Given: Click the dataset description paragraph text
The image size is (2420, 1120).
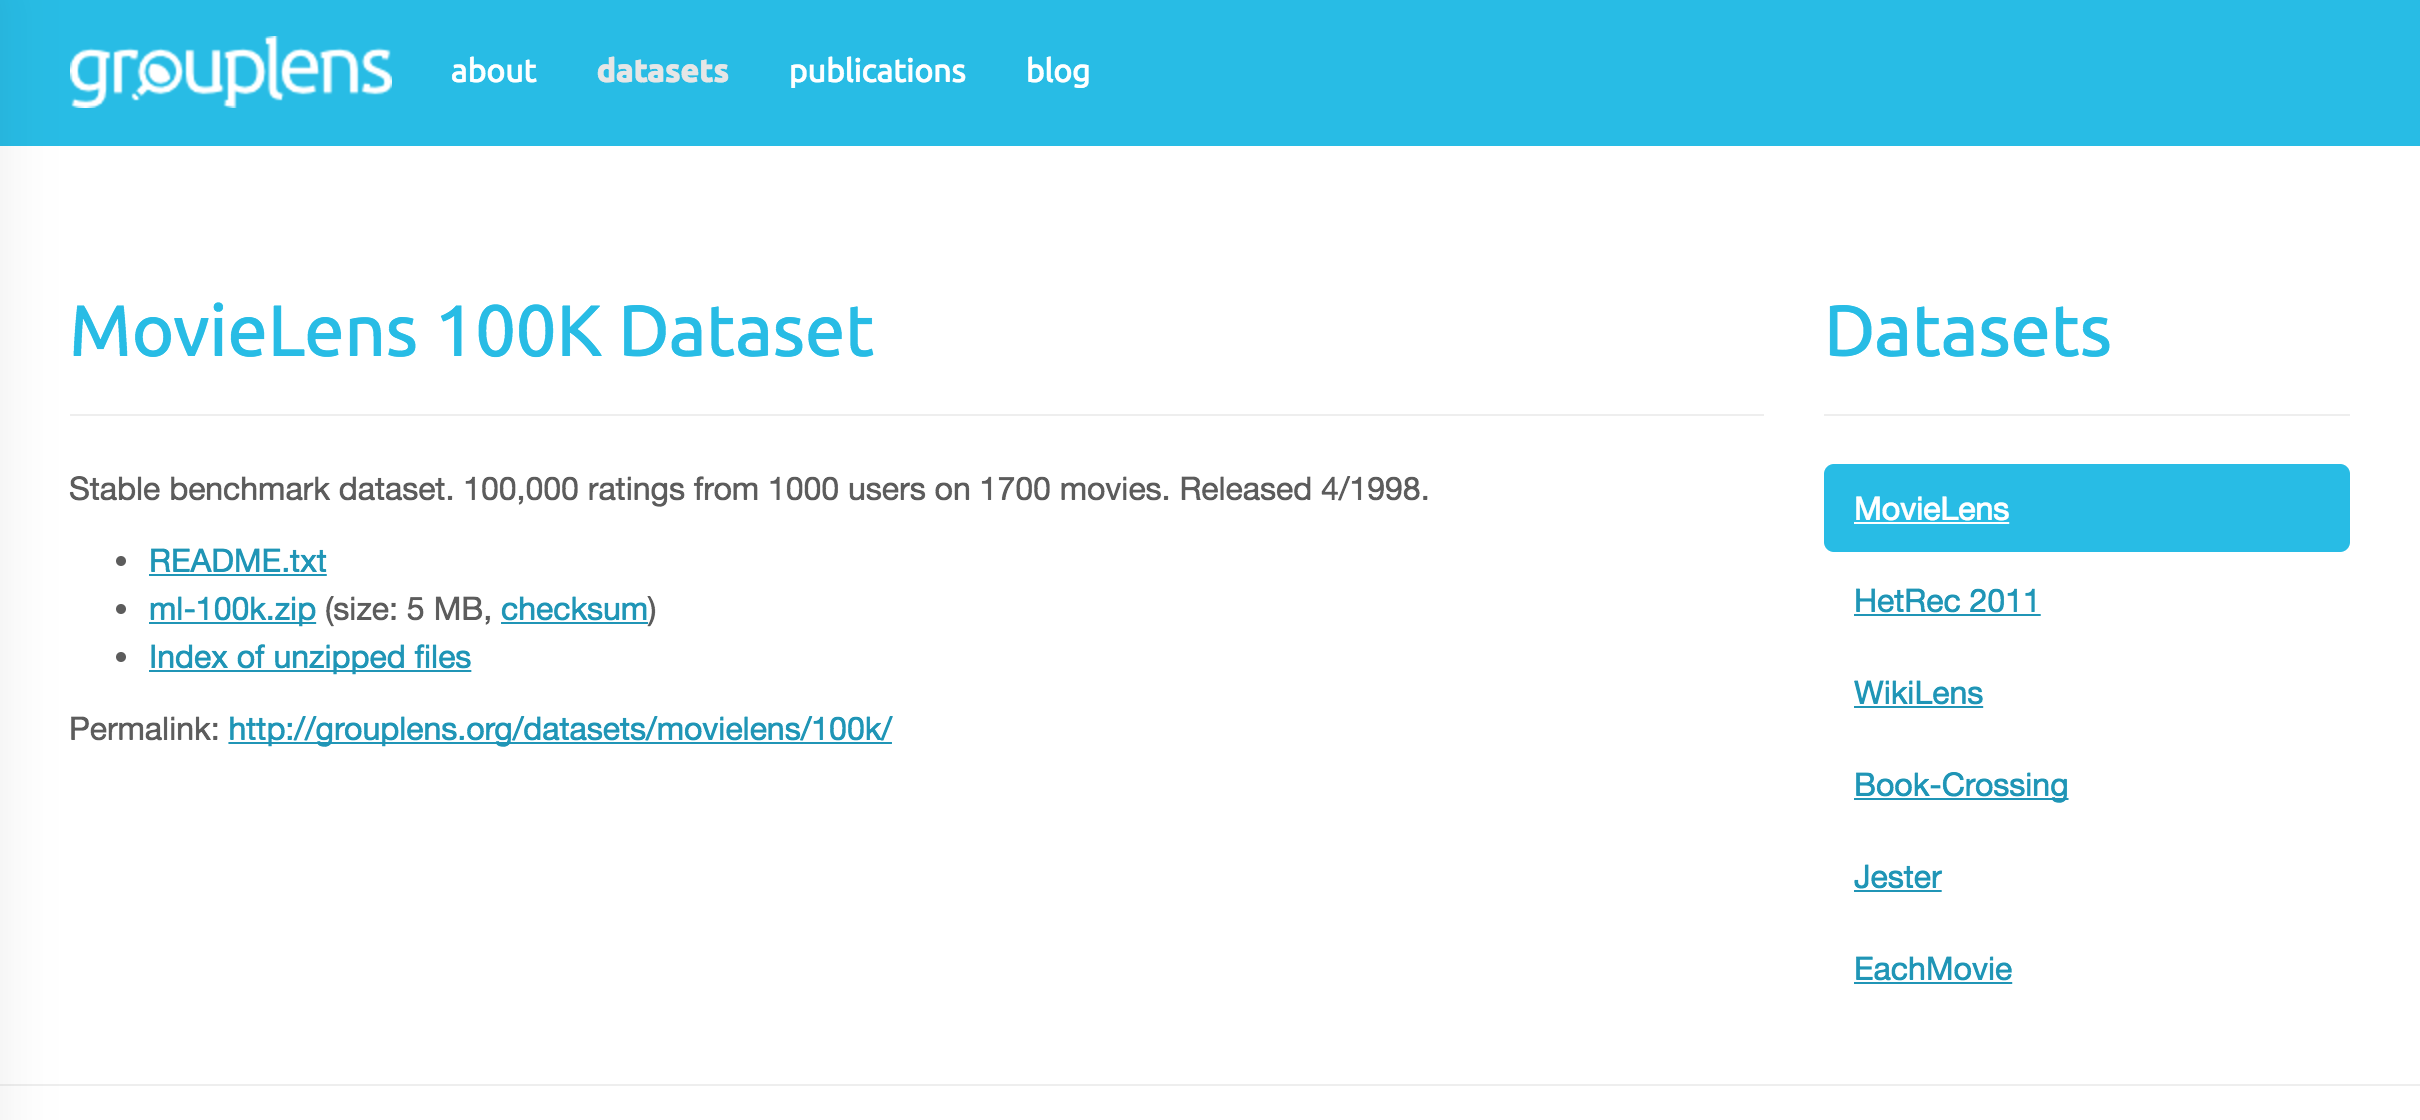Looking at the screenshot, I should pos(748,489).
